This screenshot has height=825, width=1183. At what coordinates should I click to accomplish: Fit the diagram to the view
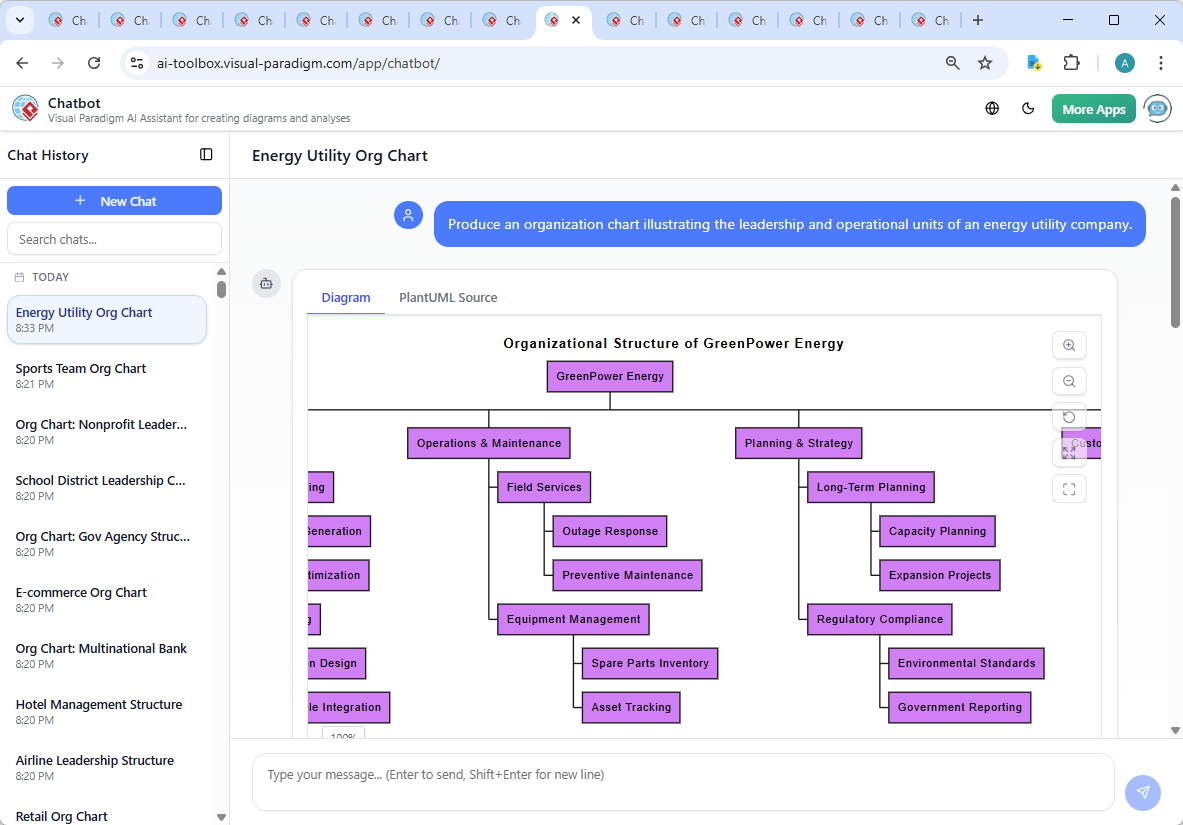[1069, 451]
